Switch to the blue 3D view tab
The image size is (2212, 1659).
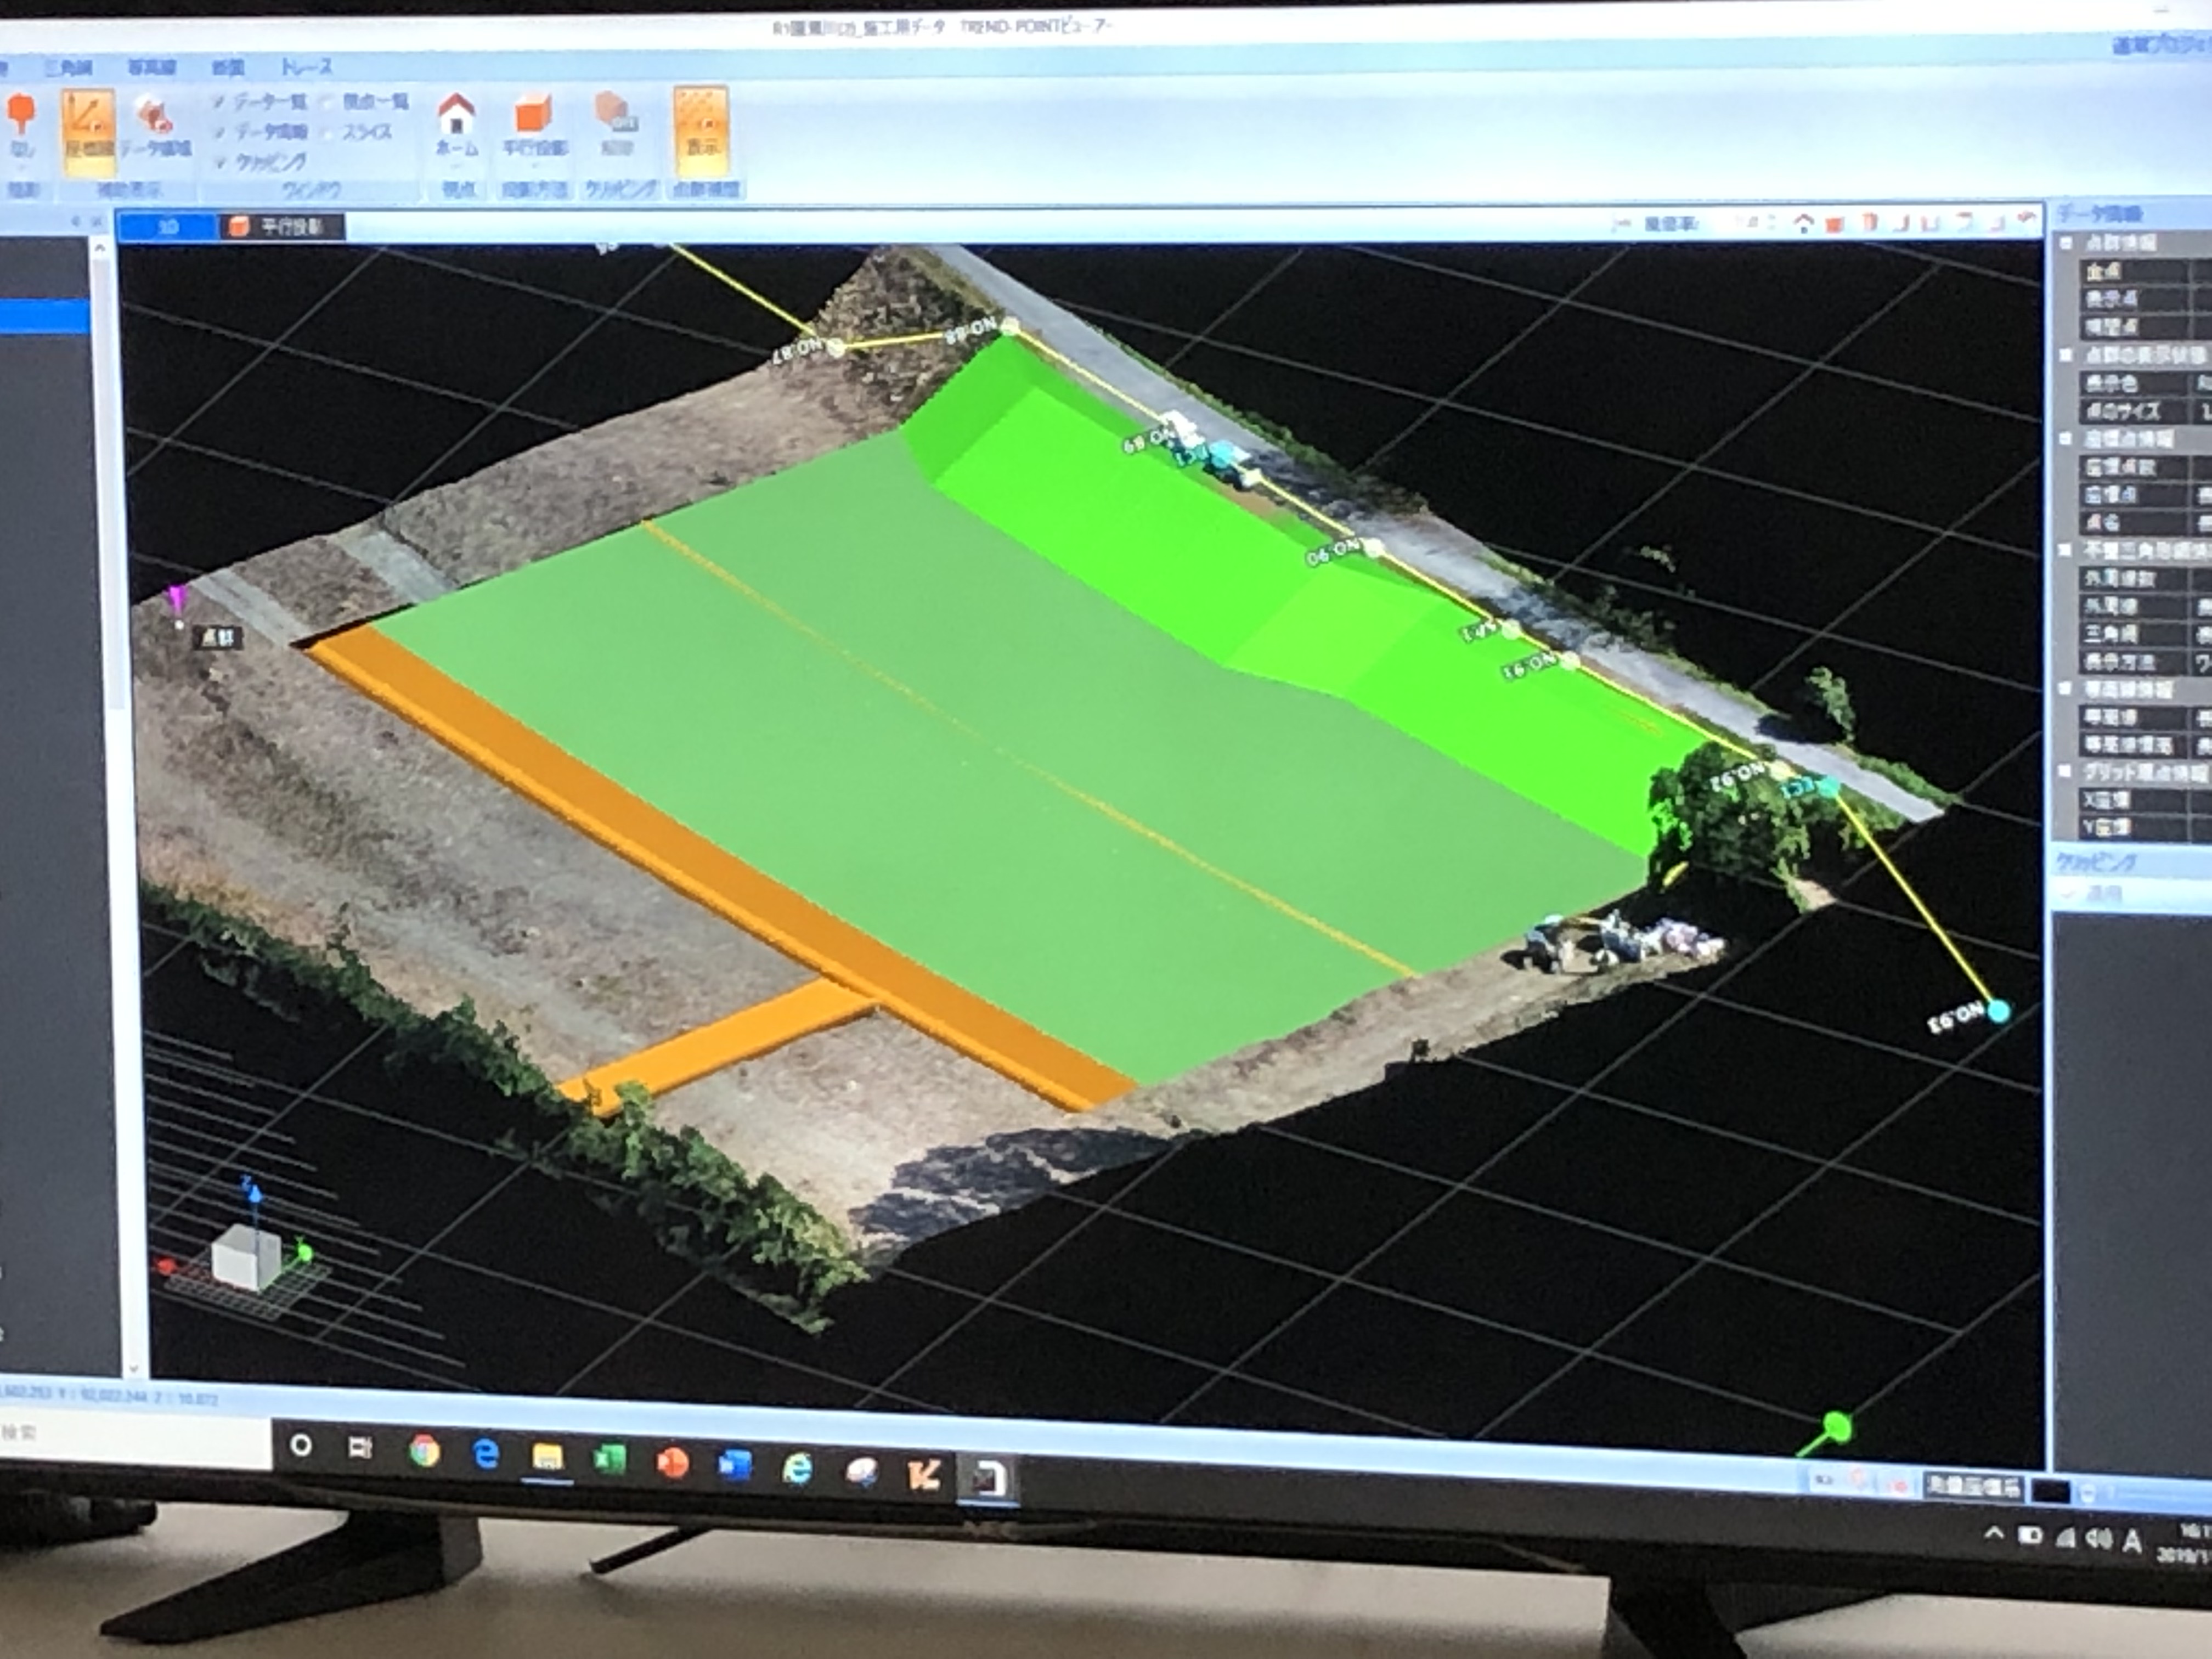[x=167, y=227]
